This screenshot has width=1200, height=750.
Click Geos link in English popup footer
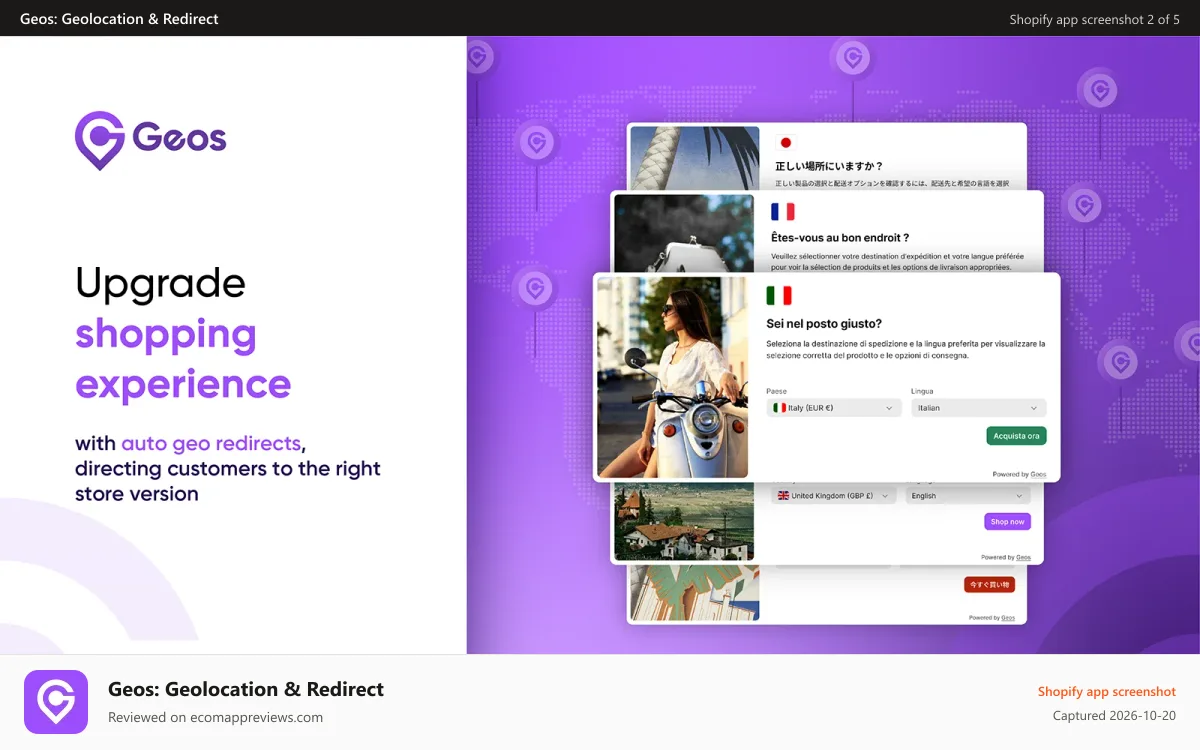tap(1023, 557)
